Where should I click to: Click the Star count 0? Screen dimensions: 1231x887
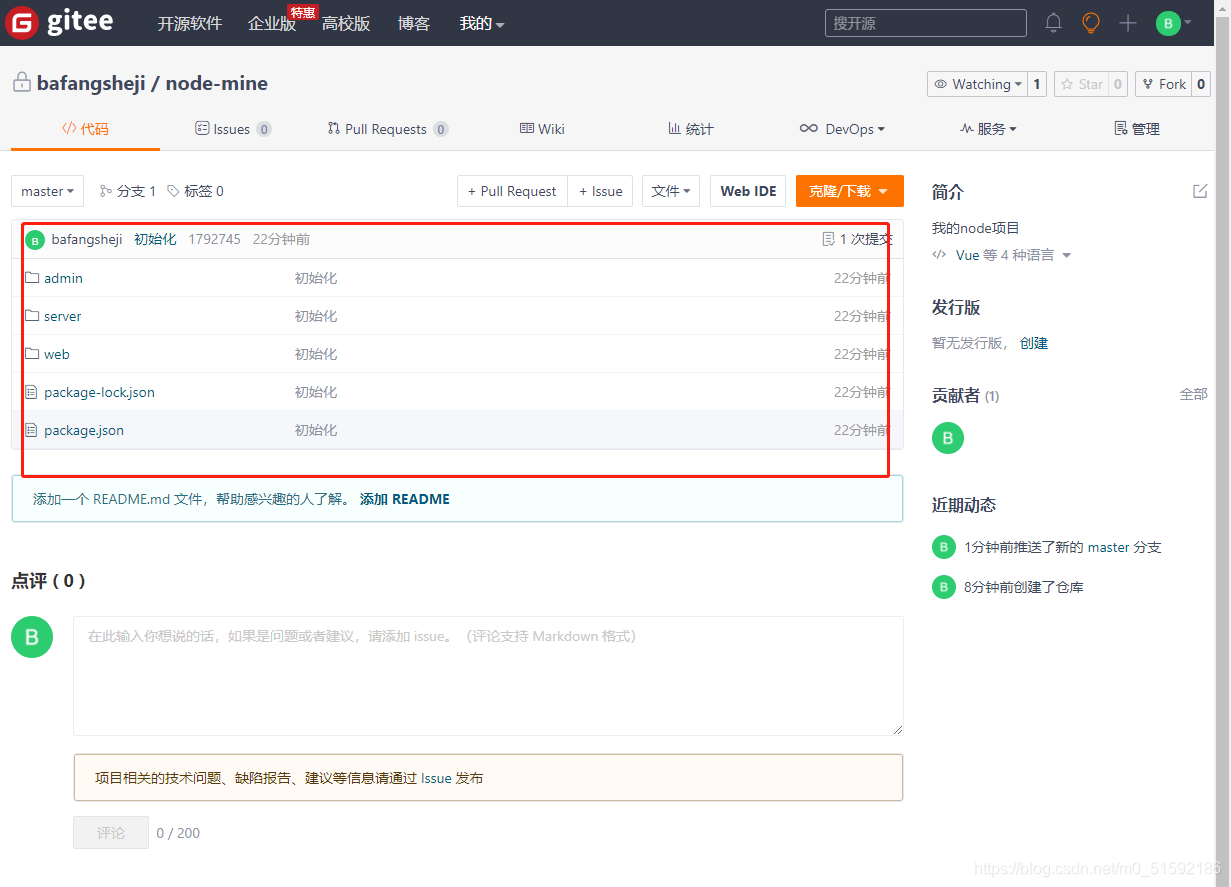[1118, 84]
